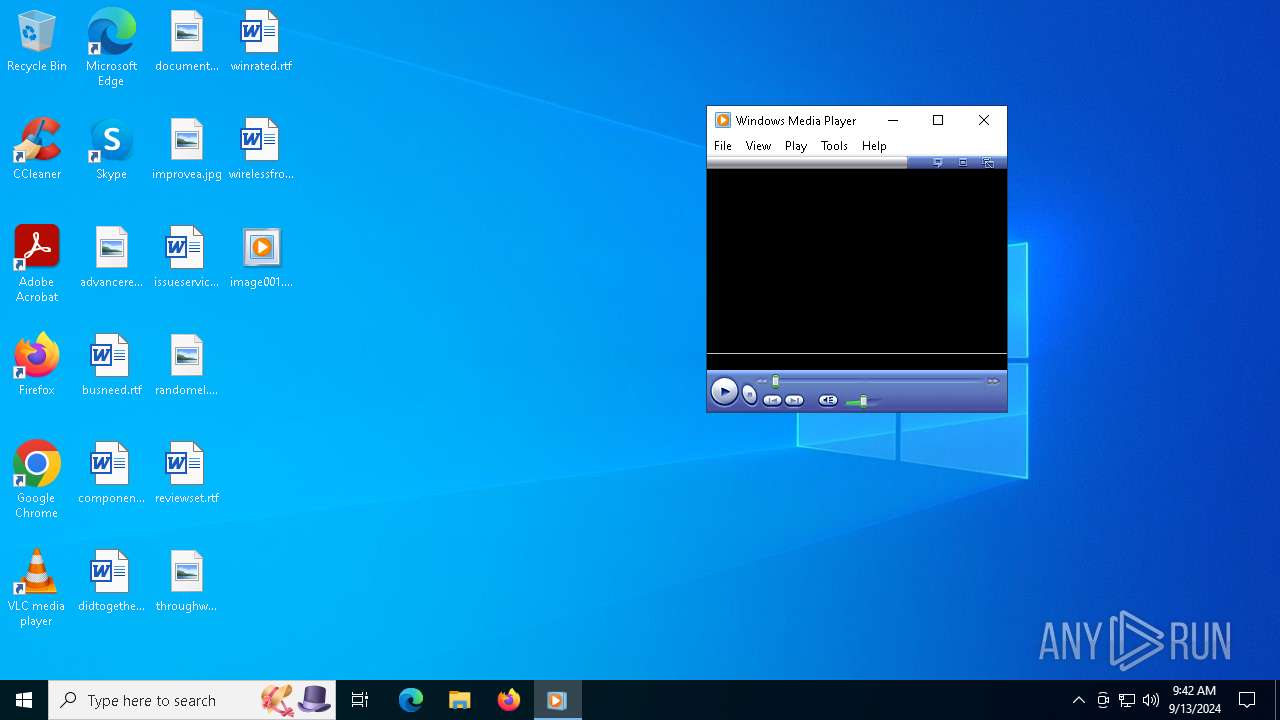Open the View menu
This screenshot has height=720, width=1280.
pos(758,146)
